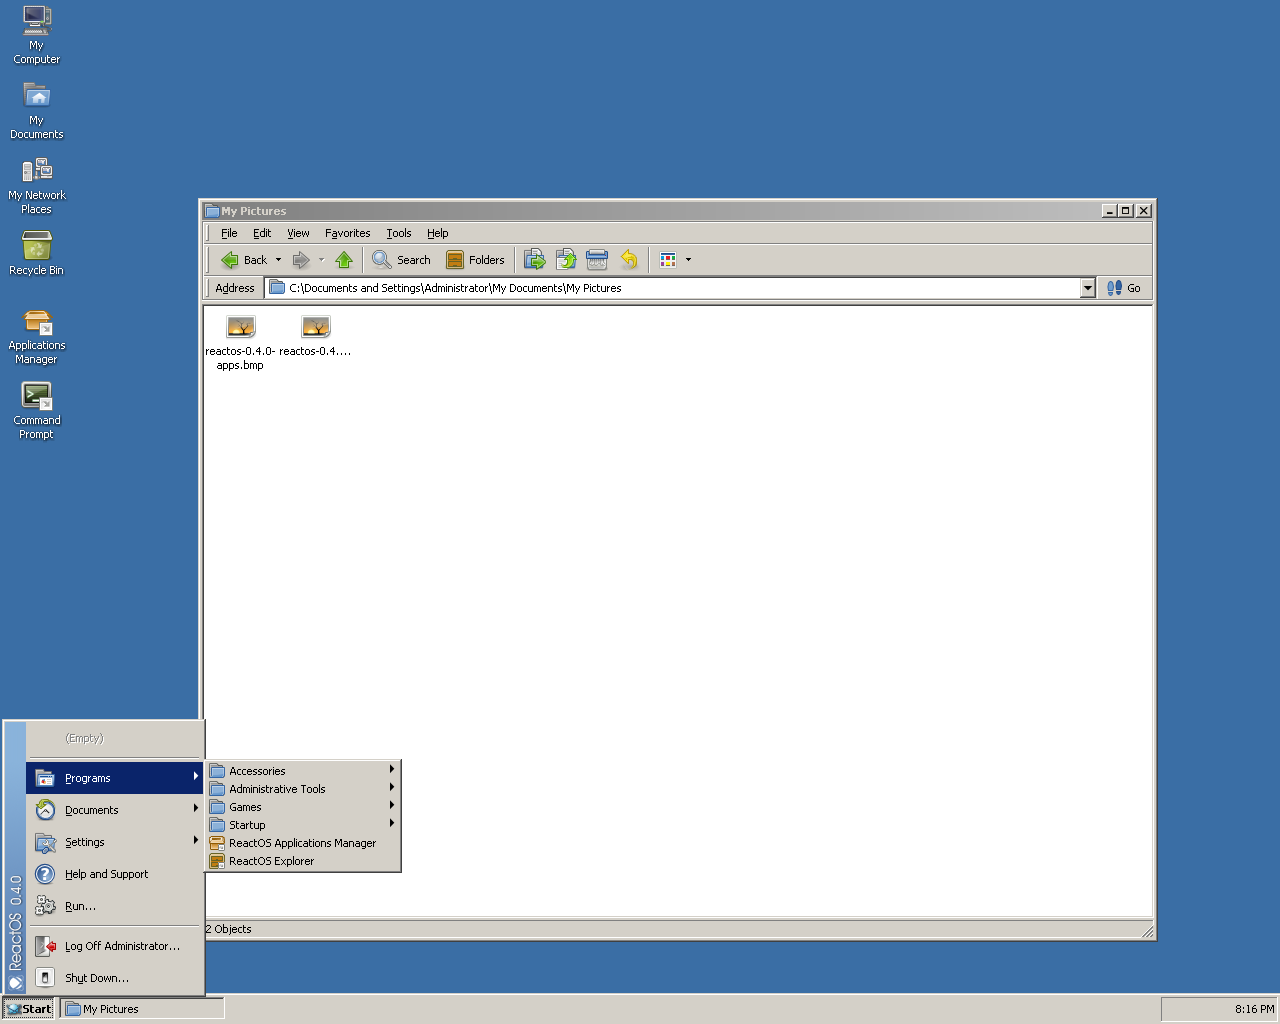Click the Move To toolbar icon
This screenshot has height=1024, width=1280.
pyautogui.click(x=534, y=260)
